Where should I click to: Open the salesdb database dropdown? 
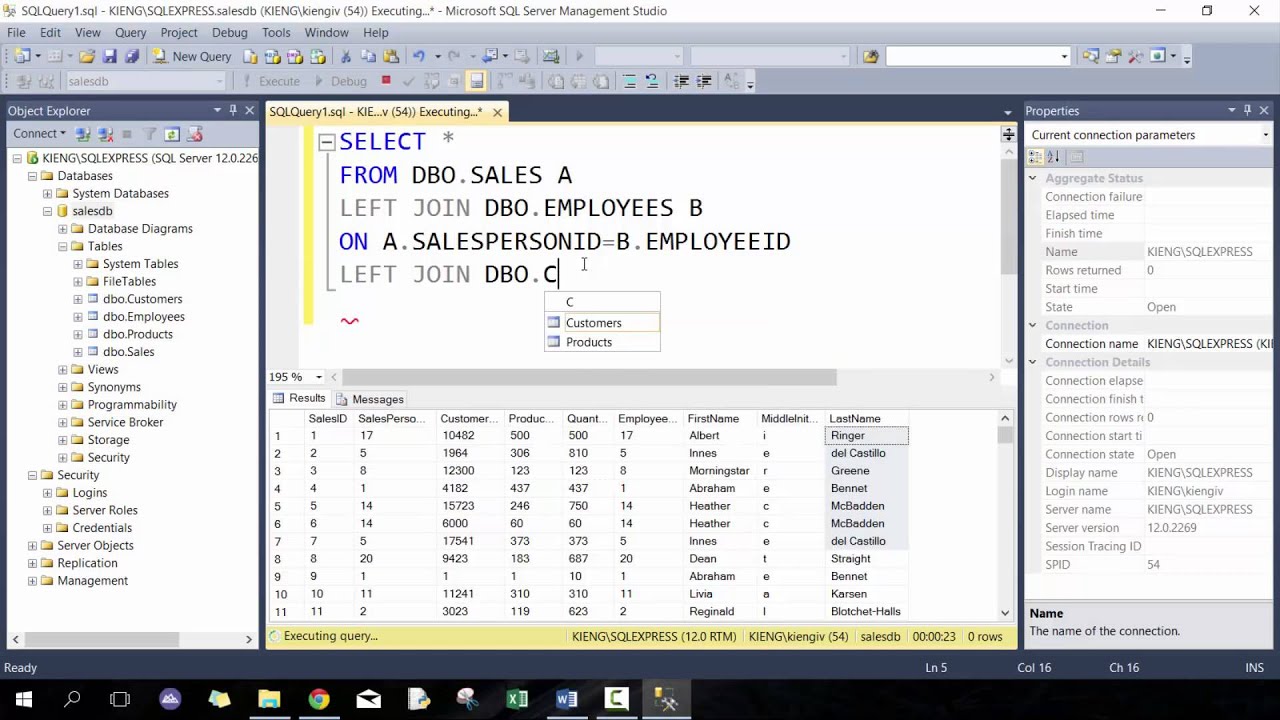(x=219, y=82)
